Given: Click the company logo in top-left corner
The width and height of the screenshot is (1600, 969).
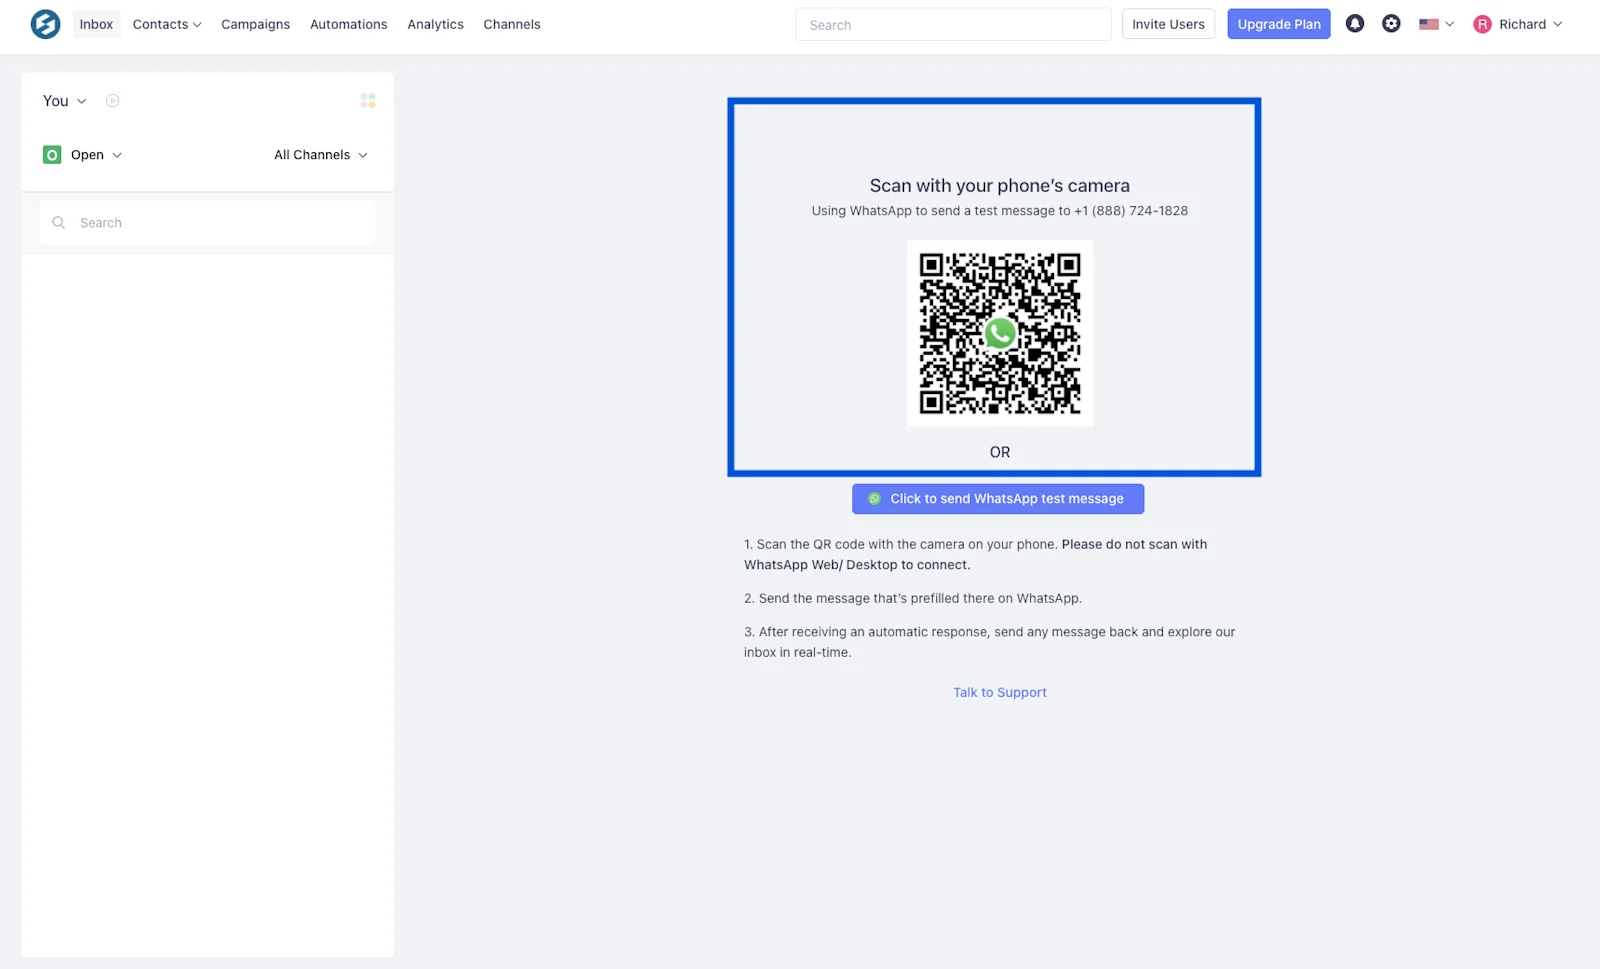Looking at the screenshot, I should (45, 23).
